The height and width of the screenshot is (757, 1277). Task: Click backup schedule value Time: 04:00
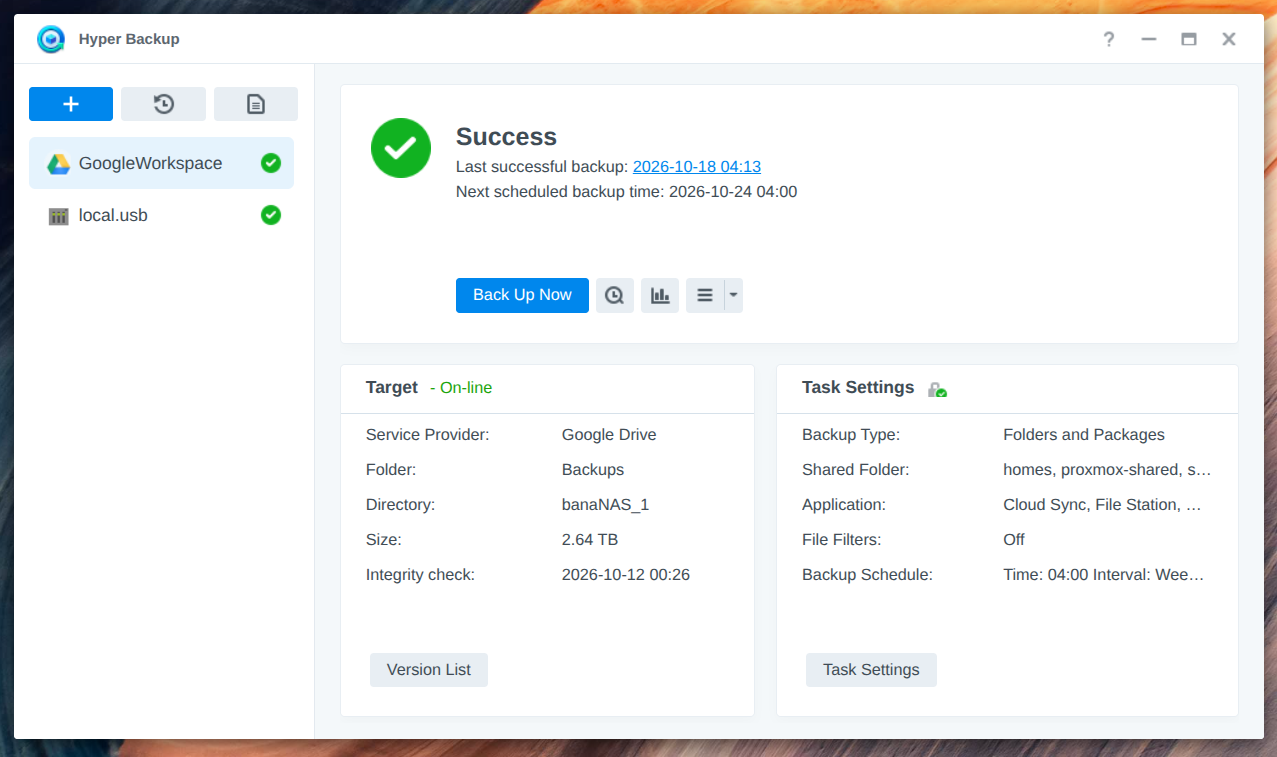click(1104, 575)
